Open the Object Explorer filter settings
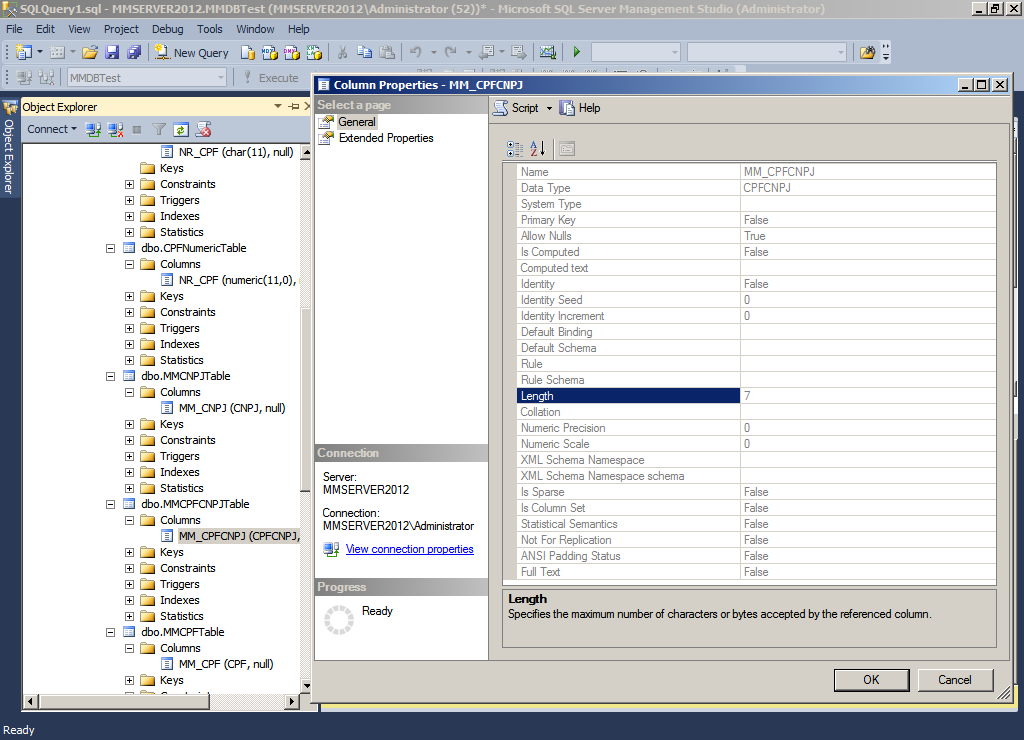Image resolution: width=1024 pixels, height=740 pixels. (x=158, y=129)
